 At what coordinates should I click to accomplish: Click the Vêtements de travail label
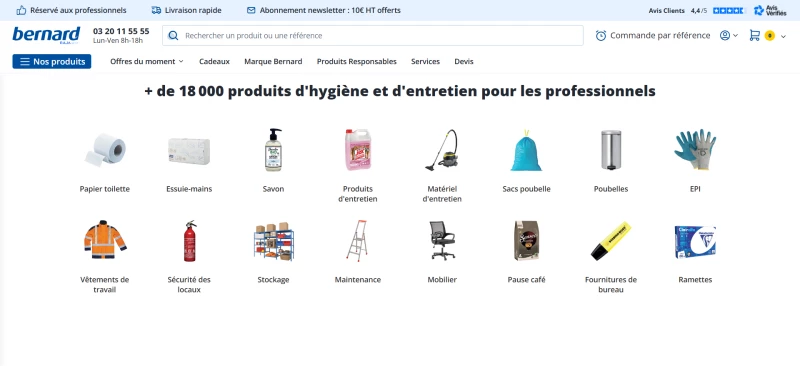coord(105,285)
